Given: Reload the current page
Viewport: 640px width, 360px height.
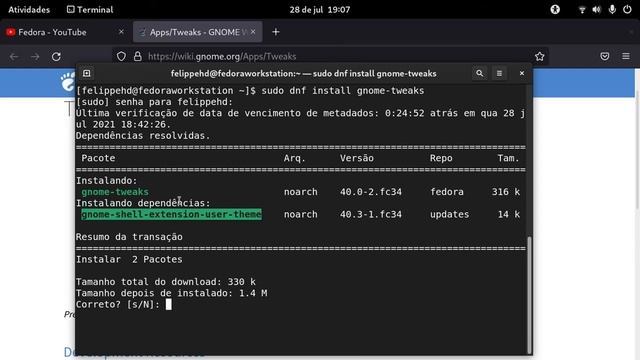Looking at the screenshot, I should (x=56, y=56).
